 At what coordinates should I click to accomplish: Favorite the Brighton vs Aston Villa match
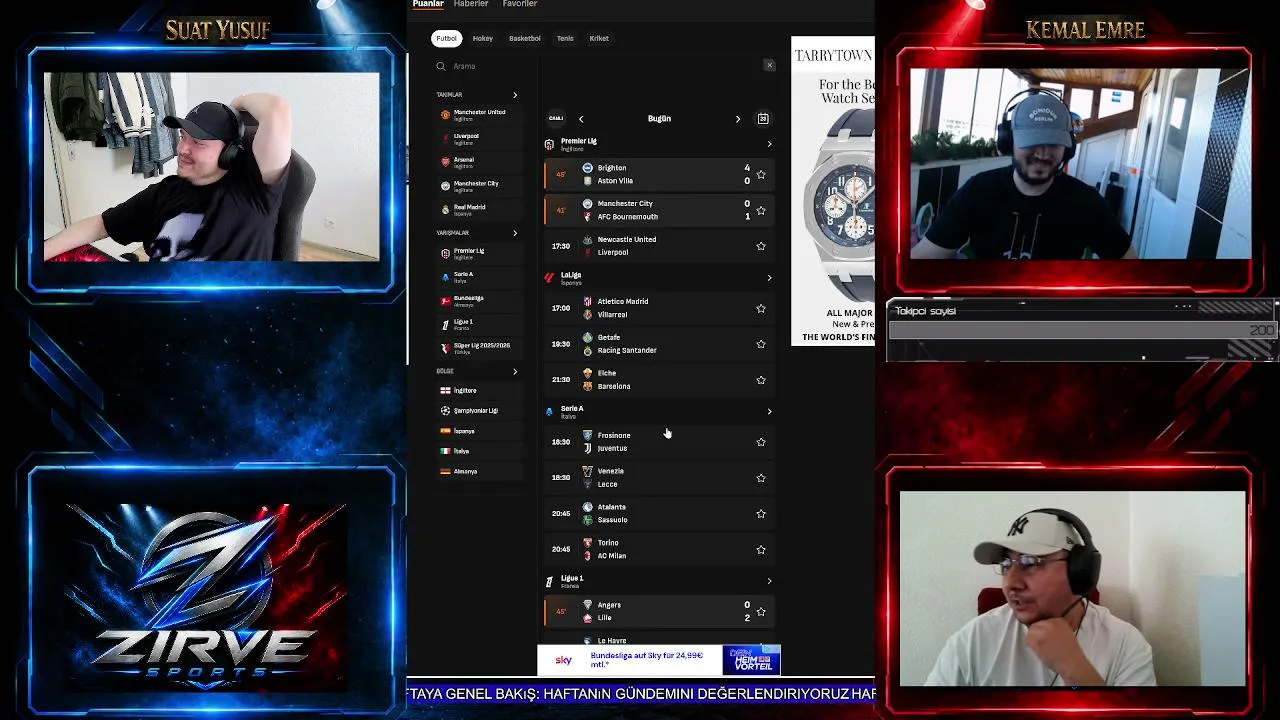point(761,175)
